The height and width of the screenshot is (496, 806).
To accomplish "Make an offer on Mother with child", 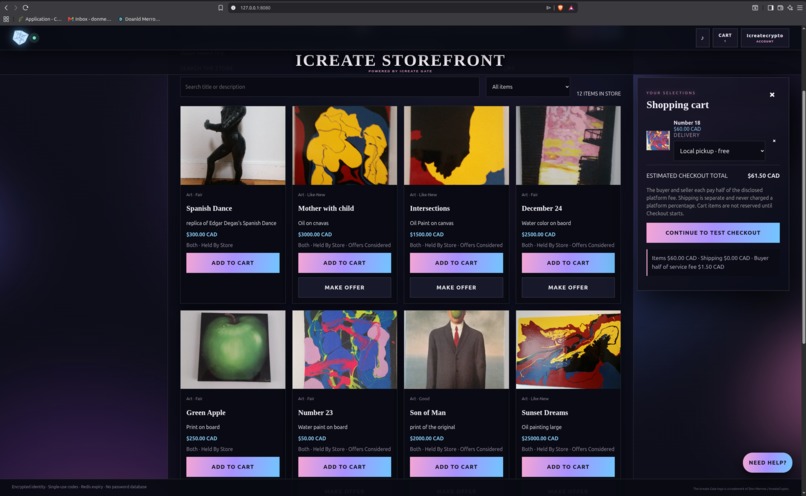I will [x=344, y=287].
